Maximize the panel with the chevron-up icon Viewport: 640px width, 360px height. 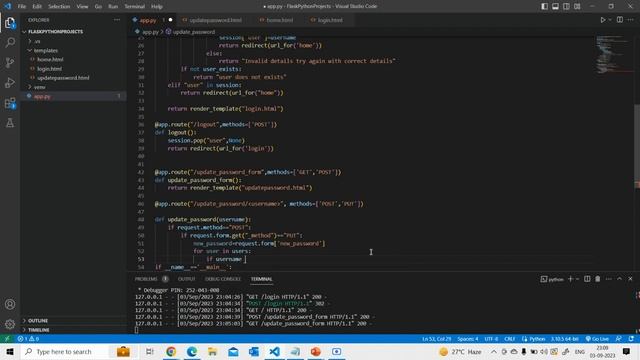click(619, 279)
